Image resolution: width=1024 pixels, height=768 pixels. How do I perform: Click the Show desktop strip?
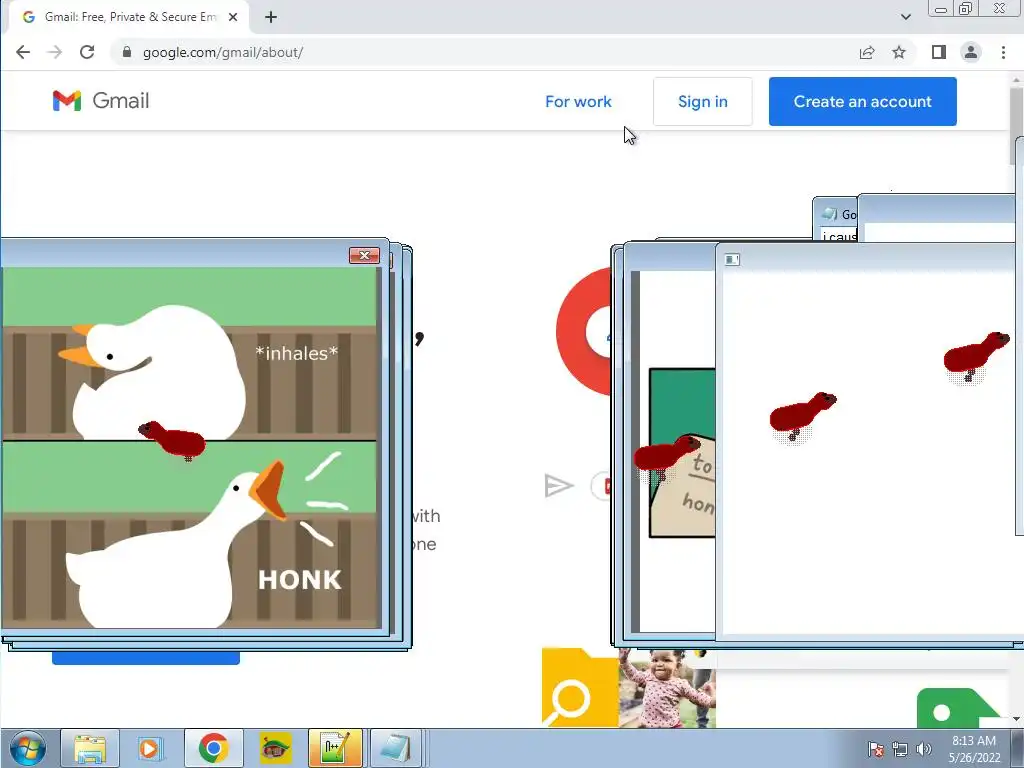point(1017,748)
